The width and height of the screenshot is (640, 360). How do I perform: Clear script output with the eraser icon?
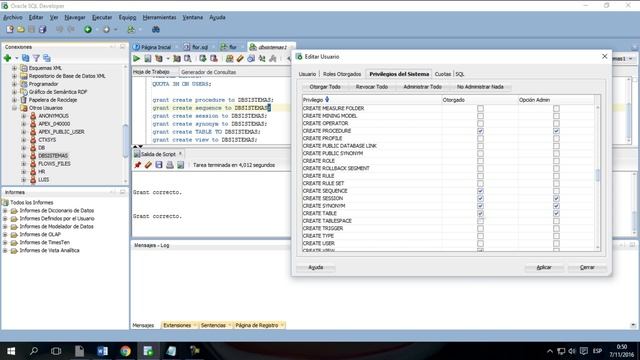click(148, 165)
